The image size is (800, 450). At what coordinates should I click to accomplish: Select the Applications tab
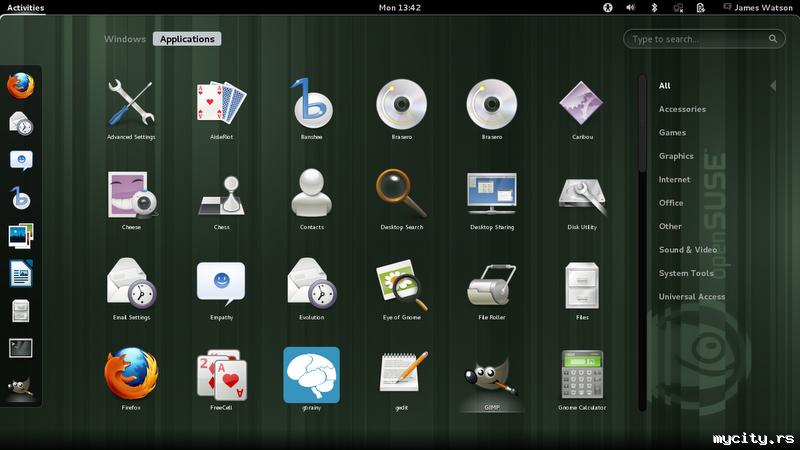point(187,39)
